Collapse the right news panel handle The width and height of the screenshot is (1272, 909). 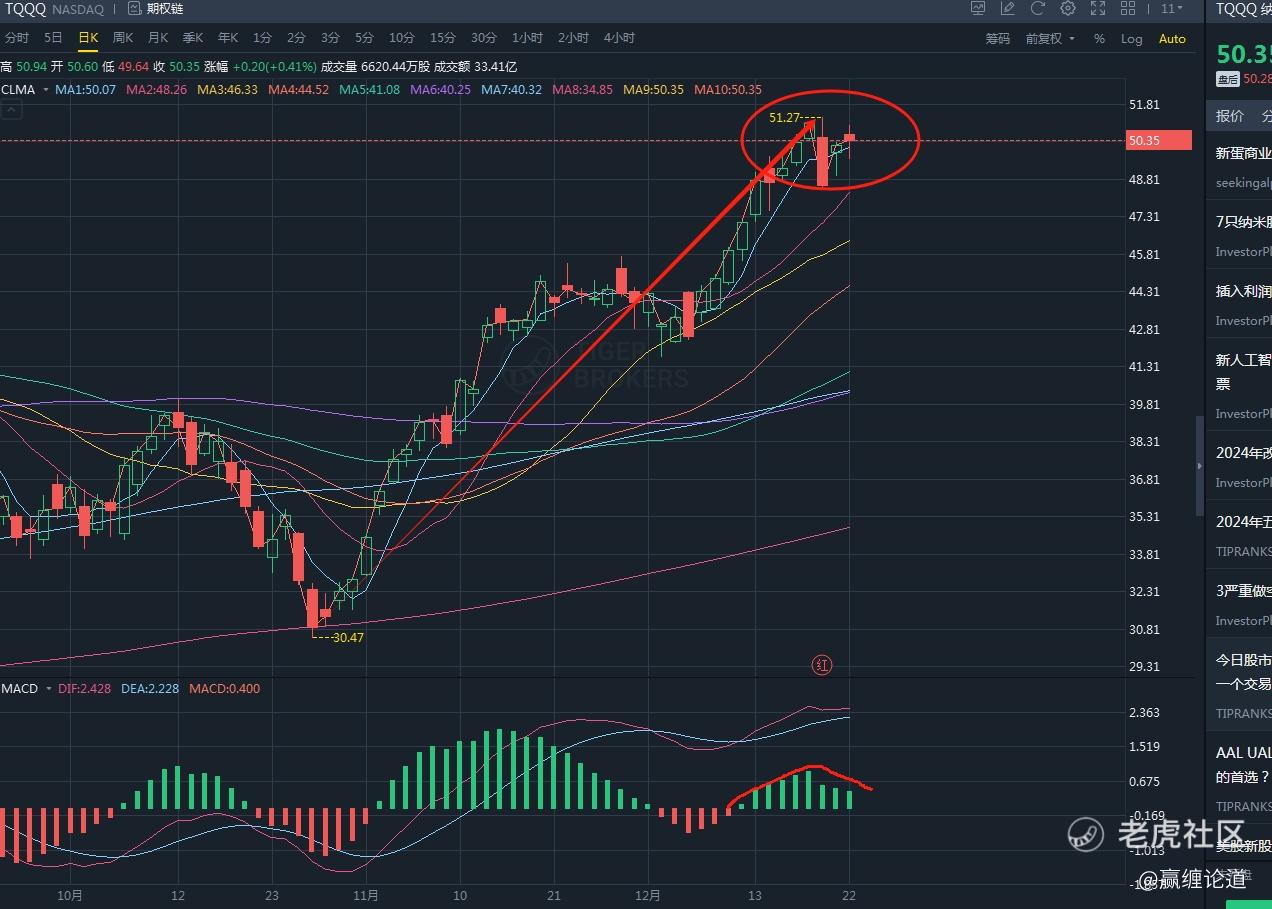pyautogui.click(x=1200, y=466)
